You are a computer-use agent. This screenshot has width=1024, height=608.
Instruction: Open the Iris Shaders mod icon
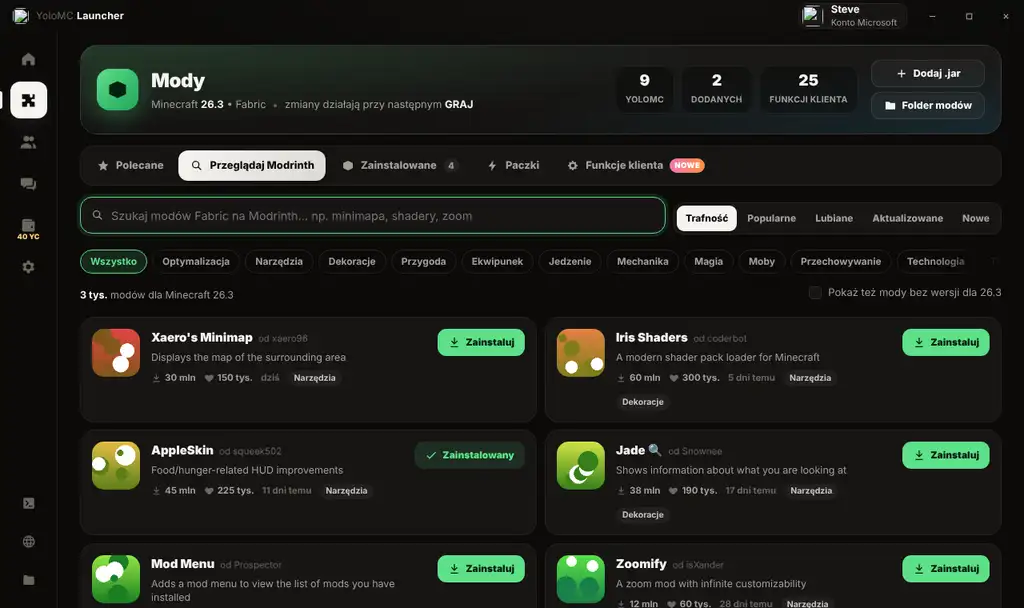point(581,353)
